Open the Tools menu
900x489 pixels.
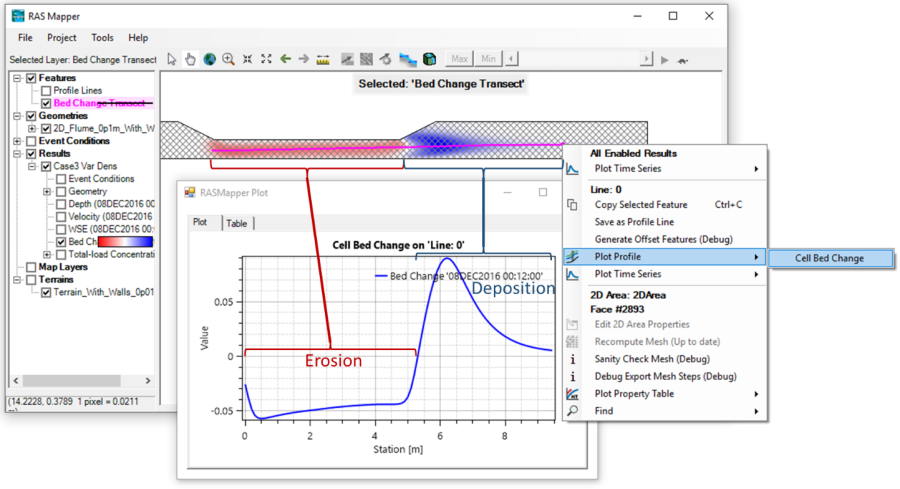(102, 38)
